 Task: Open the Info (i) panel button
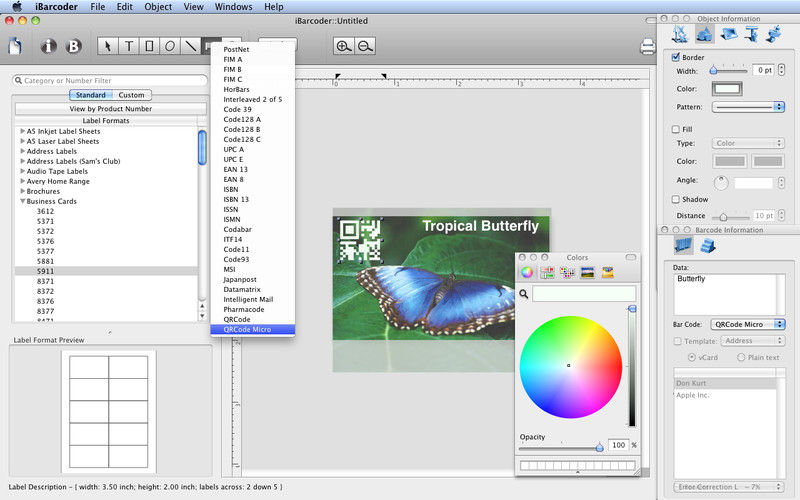pos(48,46)
